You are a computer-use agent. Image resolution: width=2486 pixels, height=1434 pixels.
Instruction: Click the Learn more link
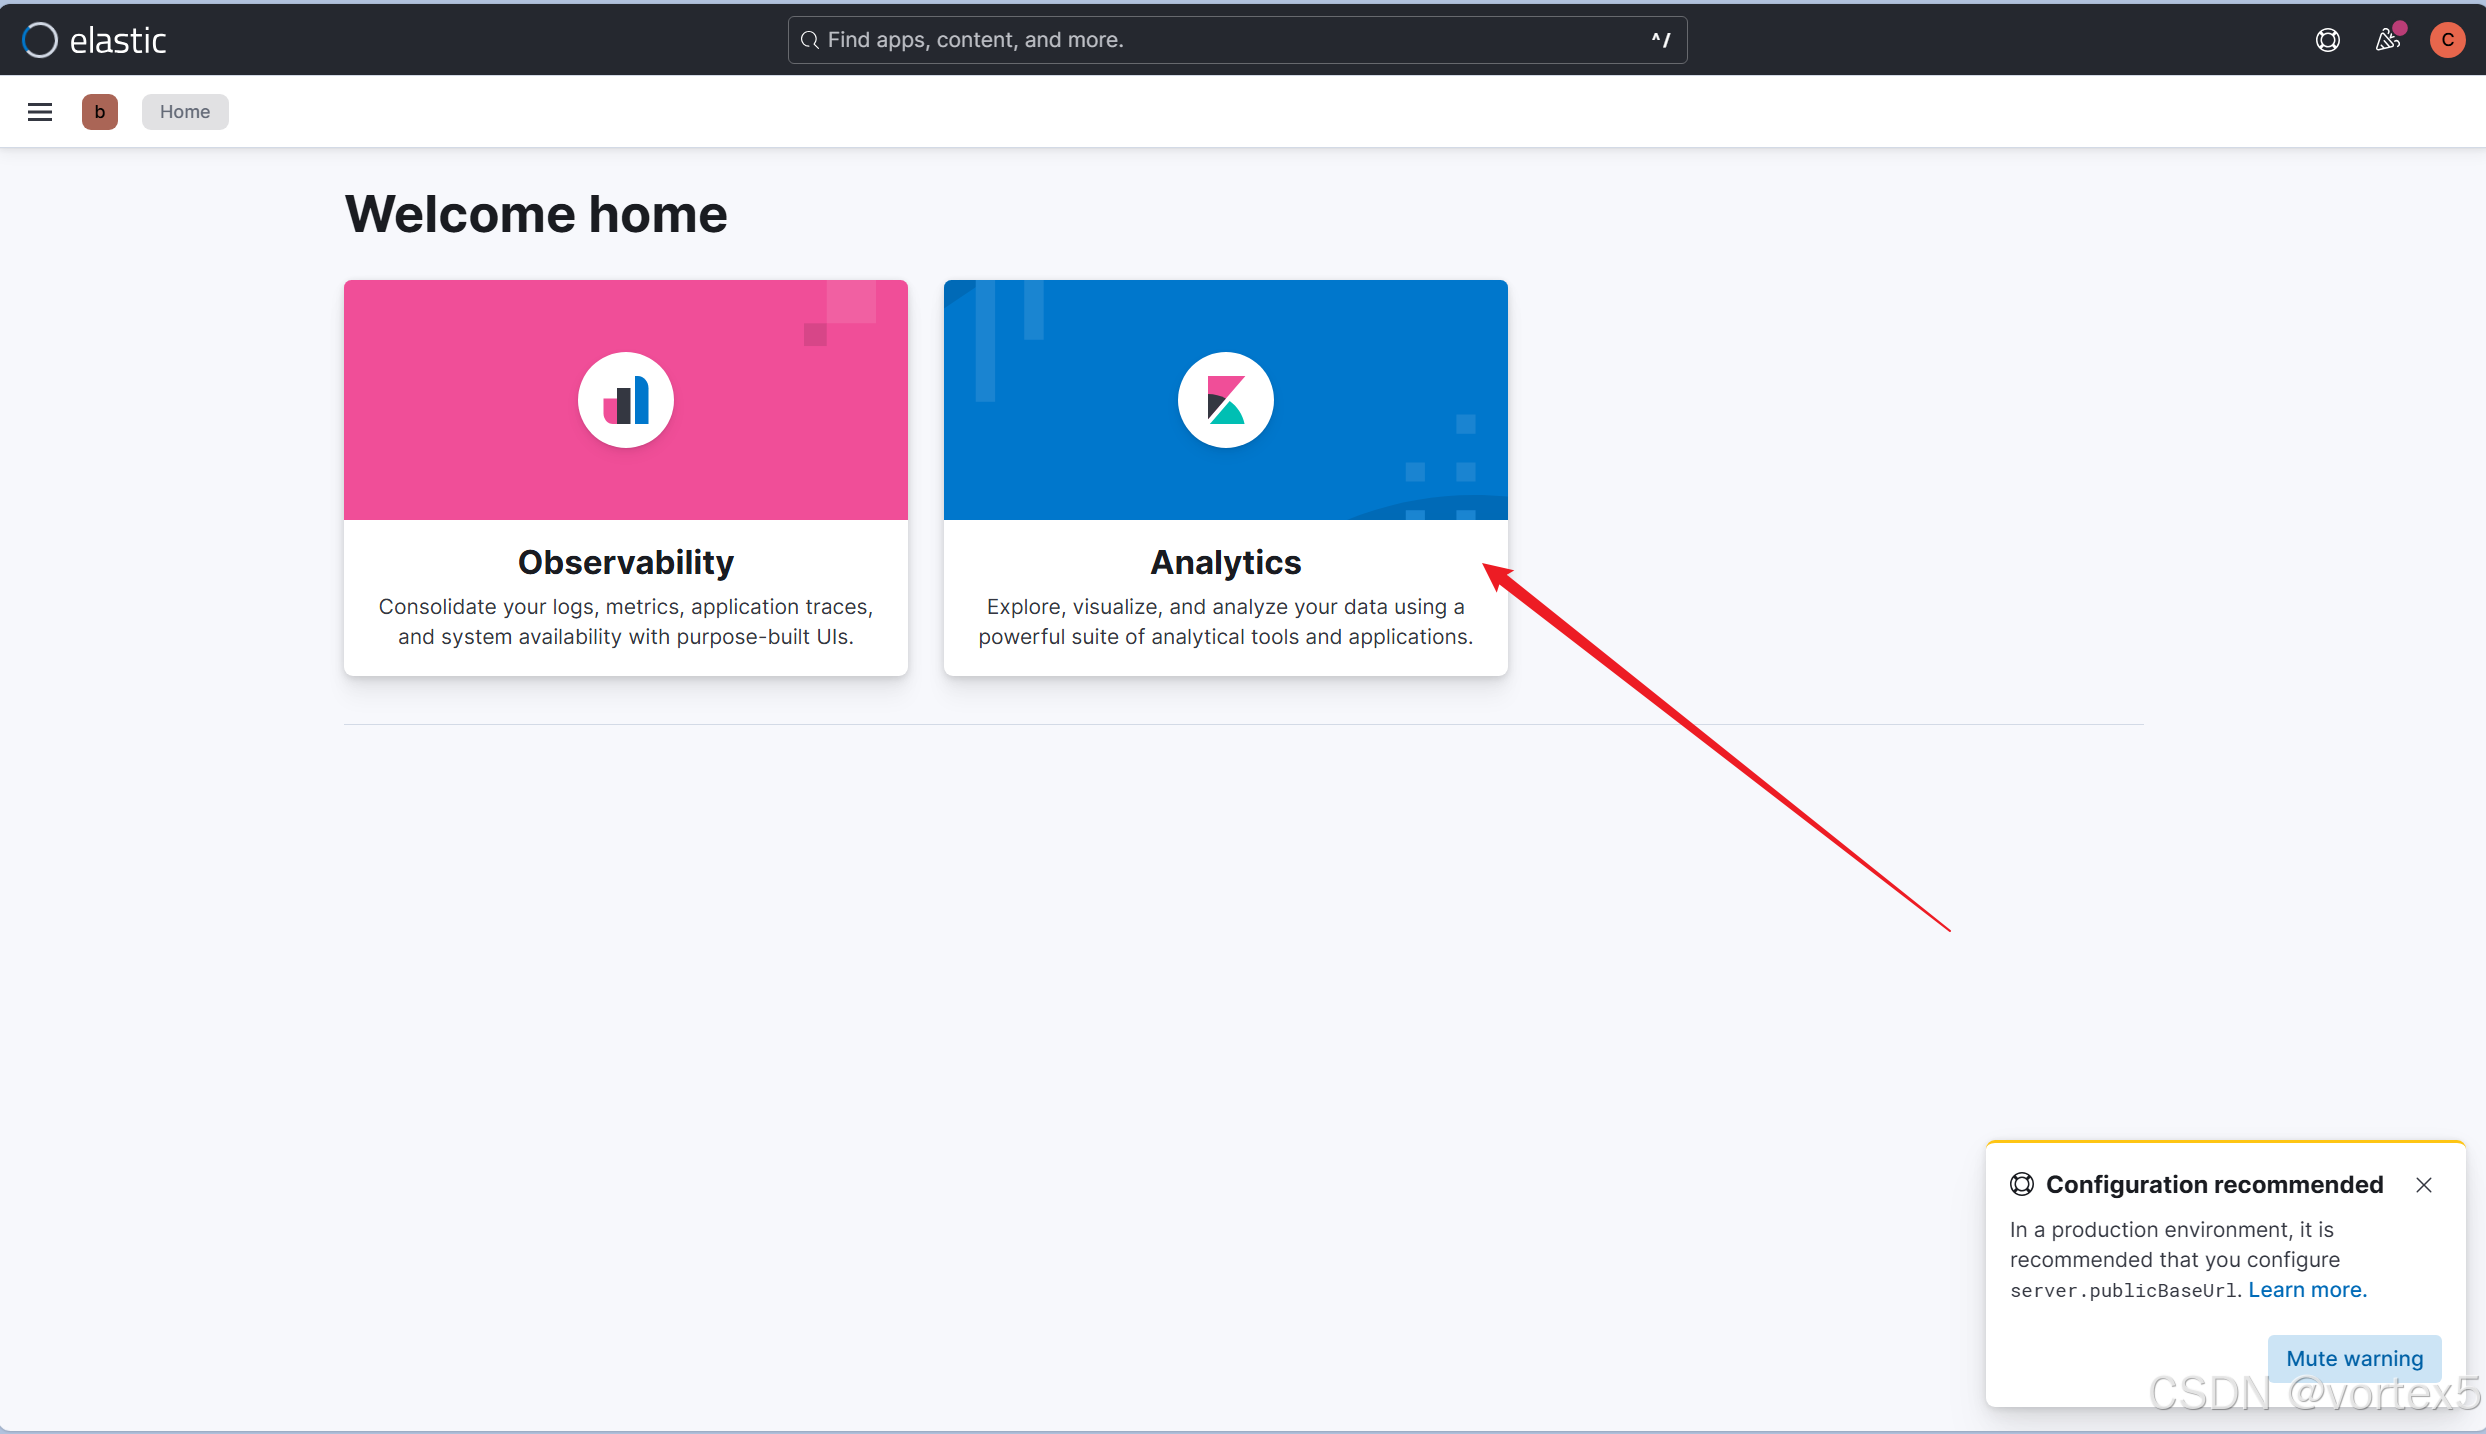2308,1290
